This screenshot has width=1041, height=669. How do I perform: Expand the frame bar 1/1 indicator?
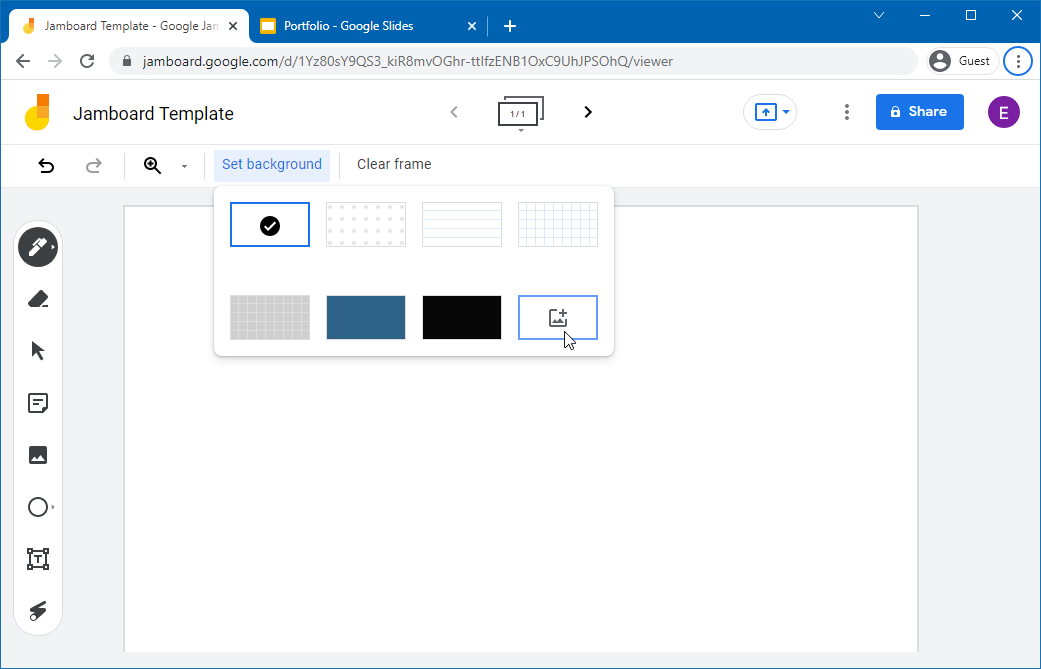521,112
